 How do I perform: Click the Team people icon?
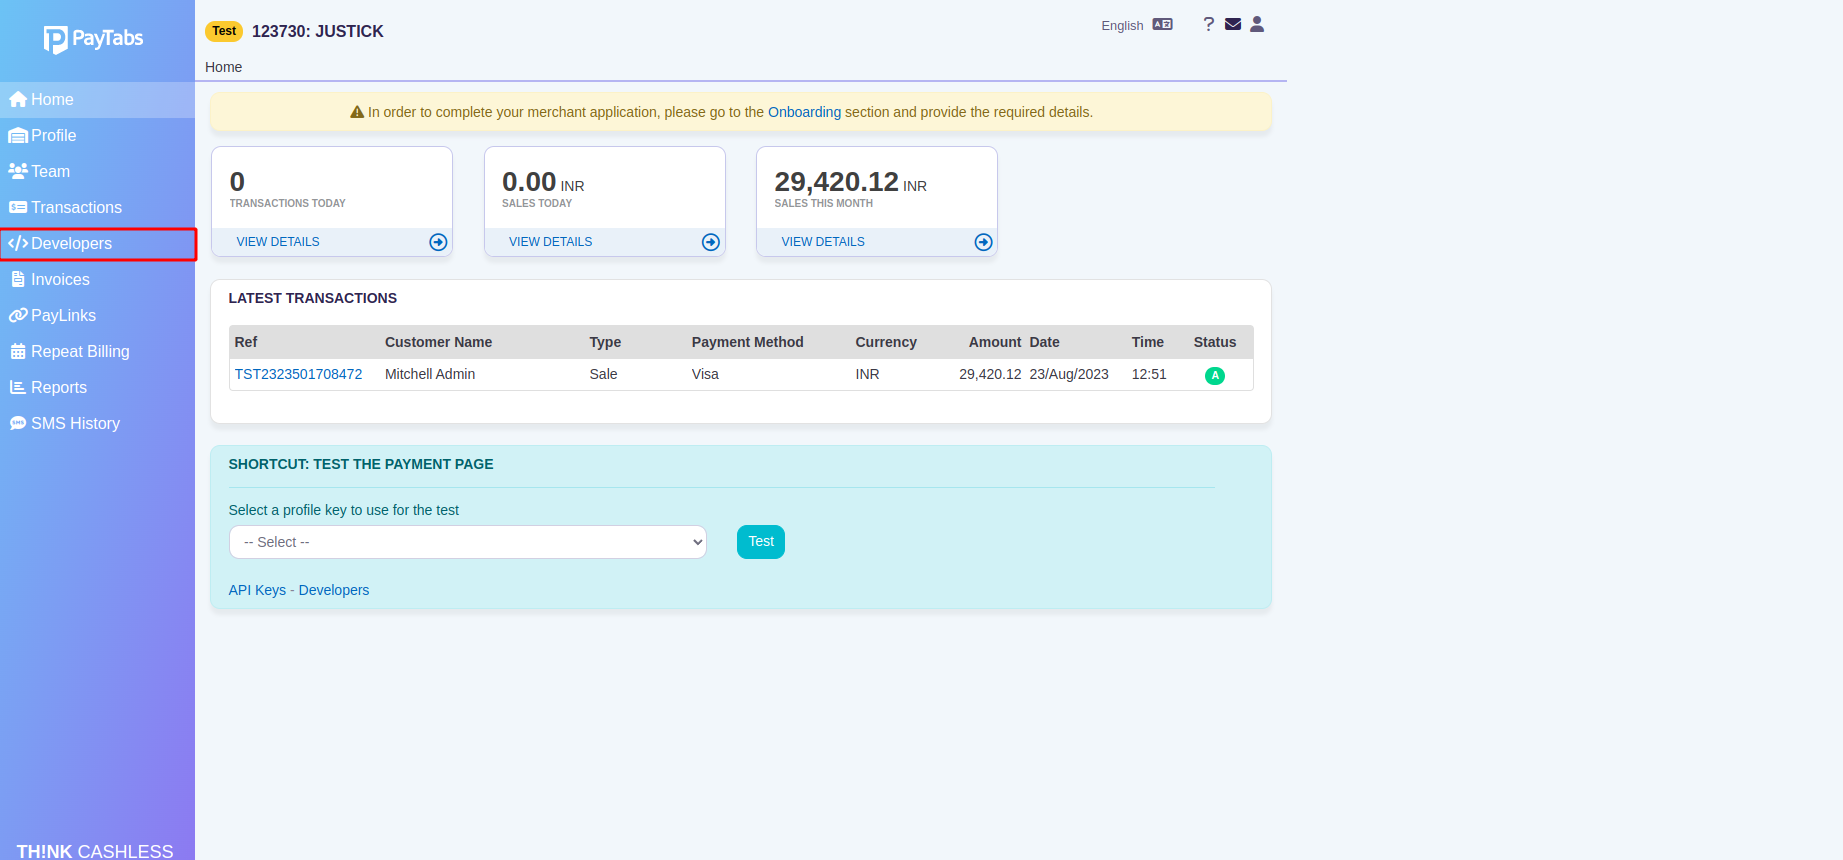[18, 171]
